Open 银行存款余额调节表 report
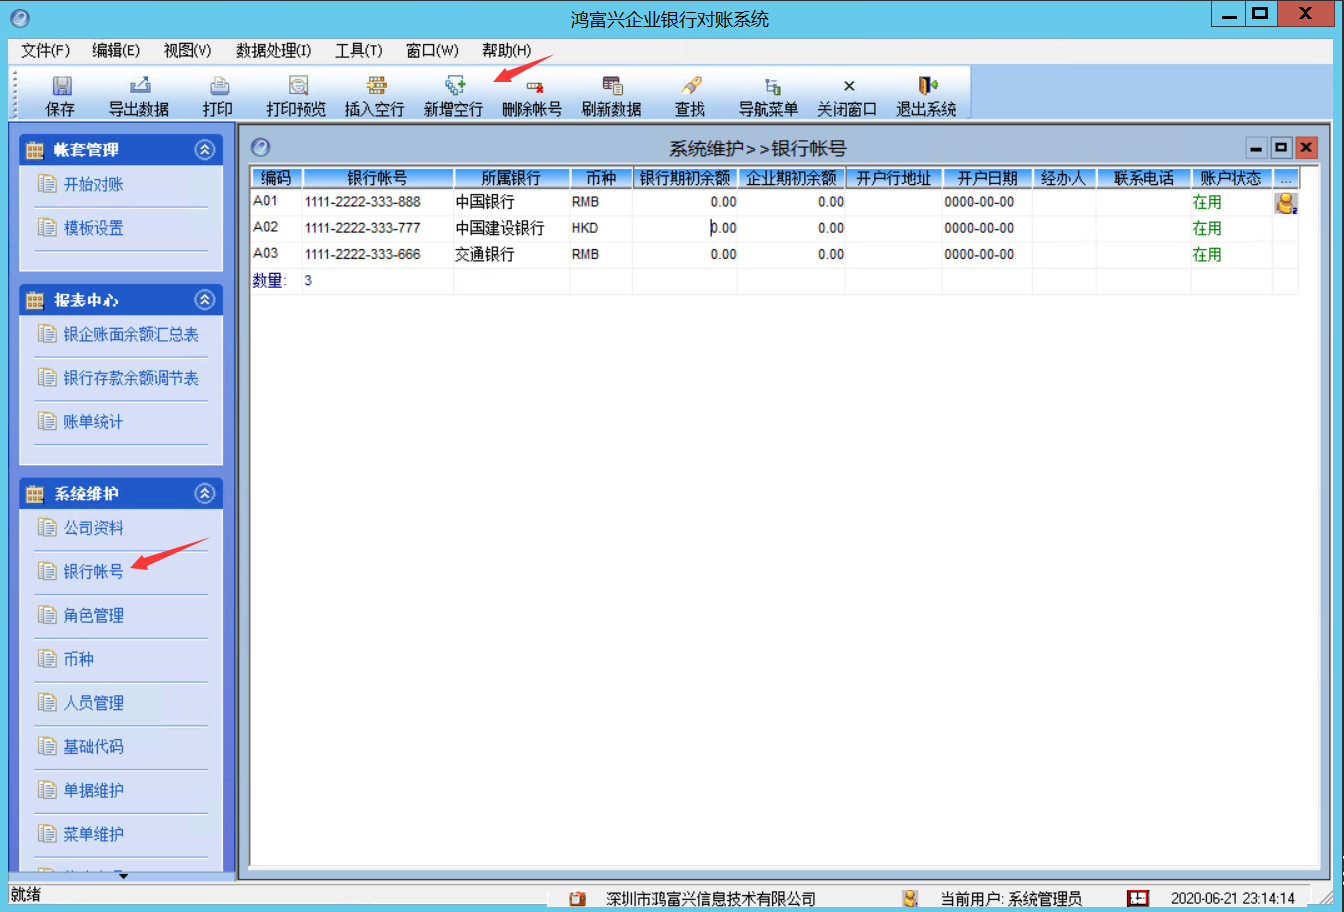 (x=131, y=378)
